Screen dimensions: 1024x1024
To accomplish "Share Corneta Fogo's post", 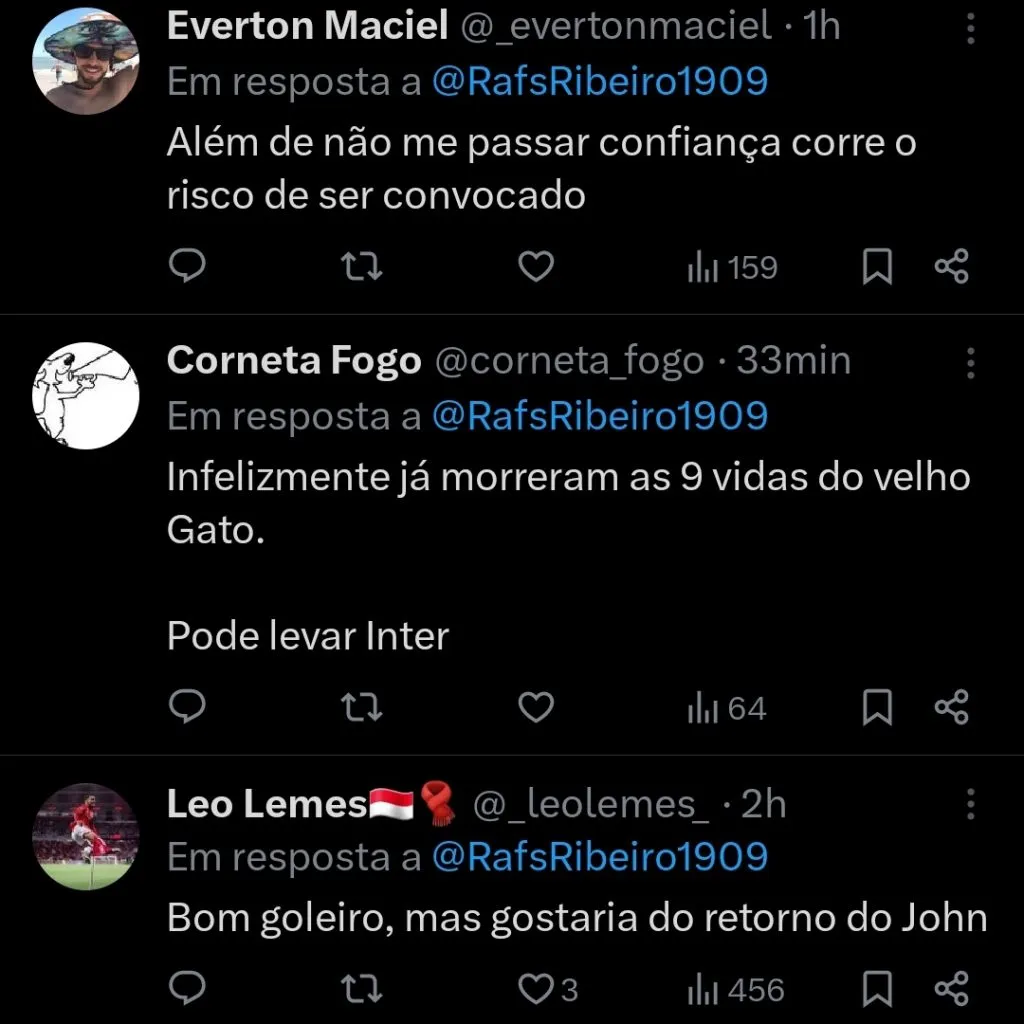I will click(951, 708).
